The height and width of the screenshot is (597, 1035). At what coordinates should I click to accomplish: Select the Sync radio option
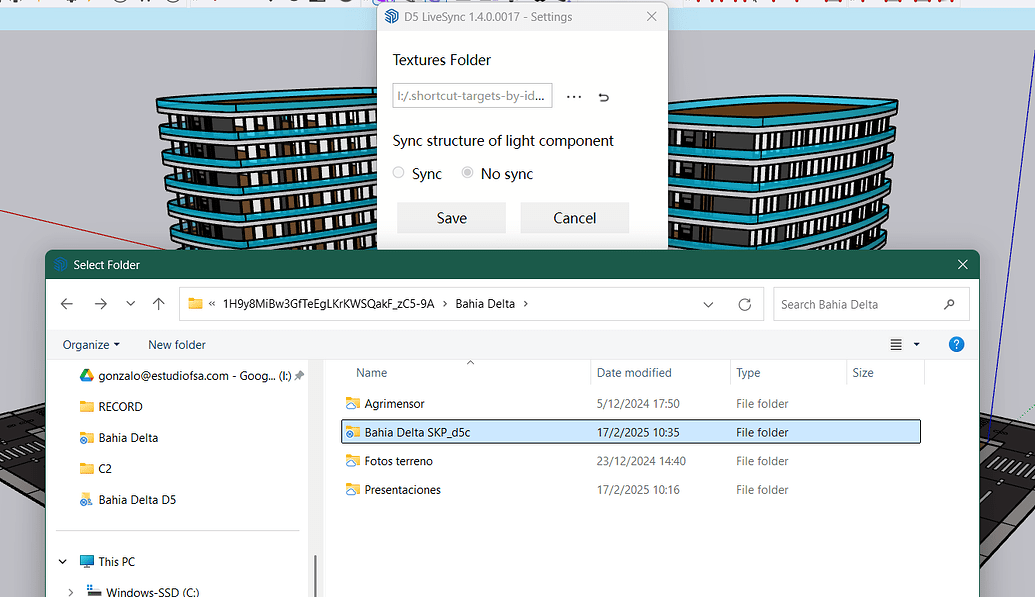(x=399, y=173)
